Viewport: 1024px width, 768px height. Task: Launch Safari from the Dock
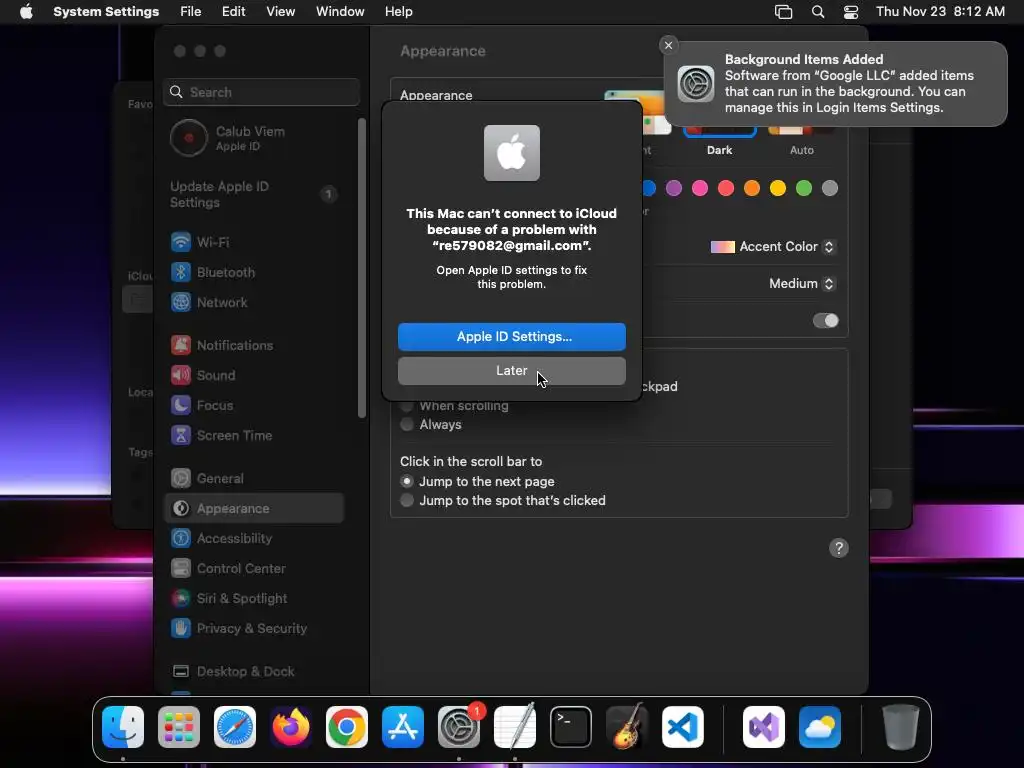coord(235,727)
